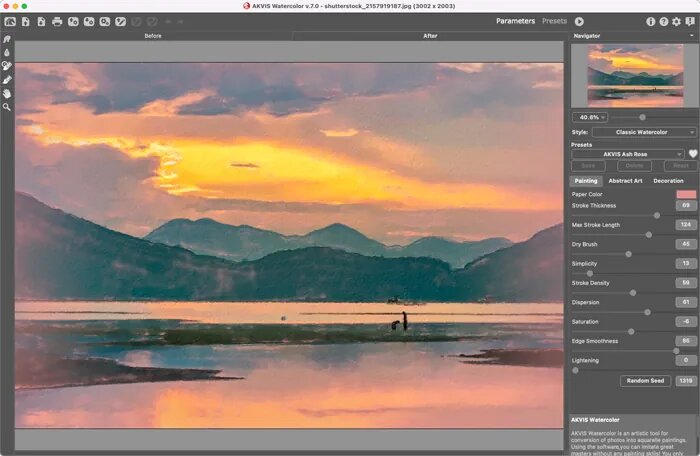
Task: Open the program info icon
Action: (x=650, y=21)
